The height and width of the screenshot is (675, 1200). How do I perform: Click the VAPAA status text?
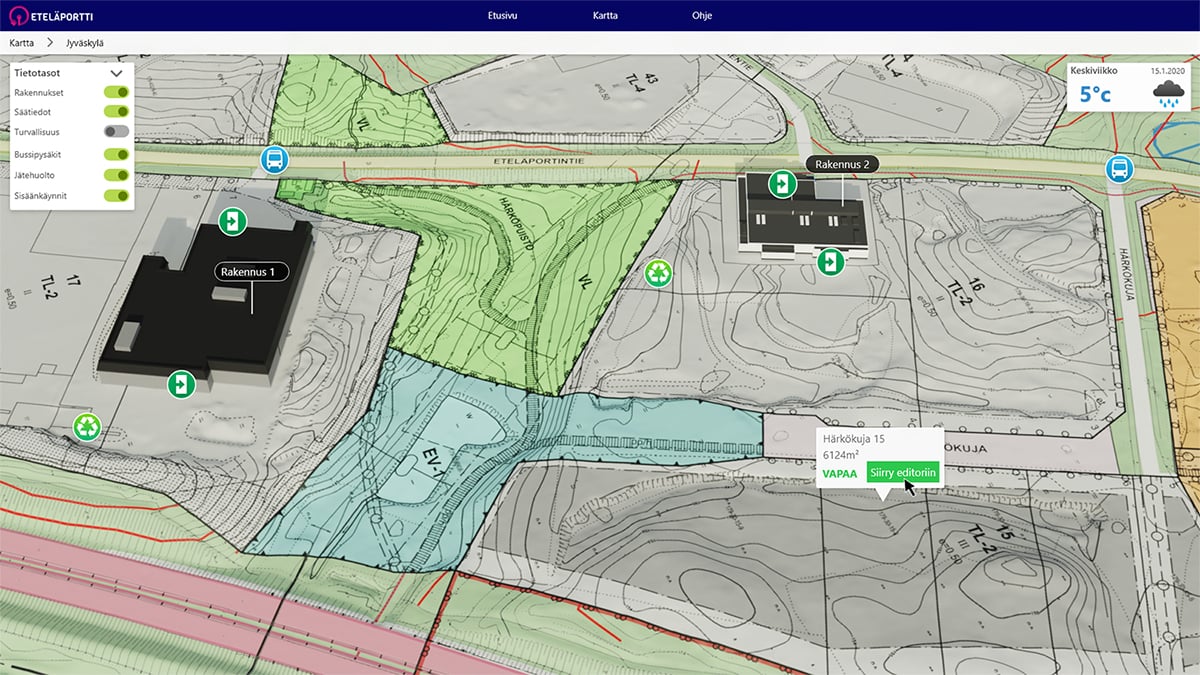[x=839, y=472]
